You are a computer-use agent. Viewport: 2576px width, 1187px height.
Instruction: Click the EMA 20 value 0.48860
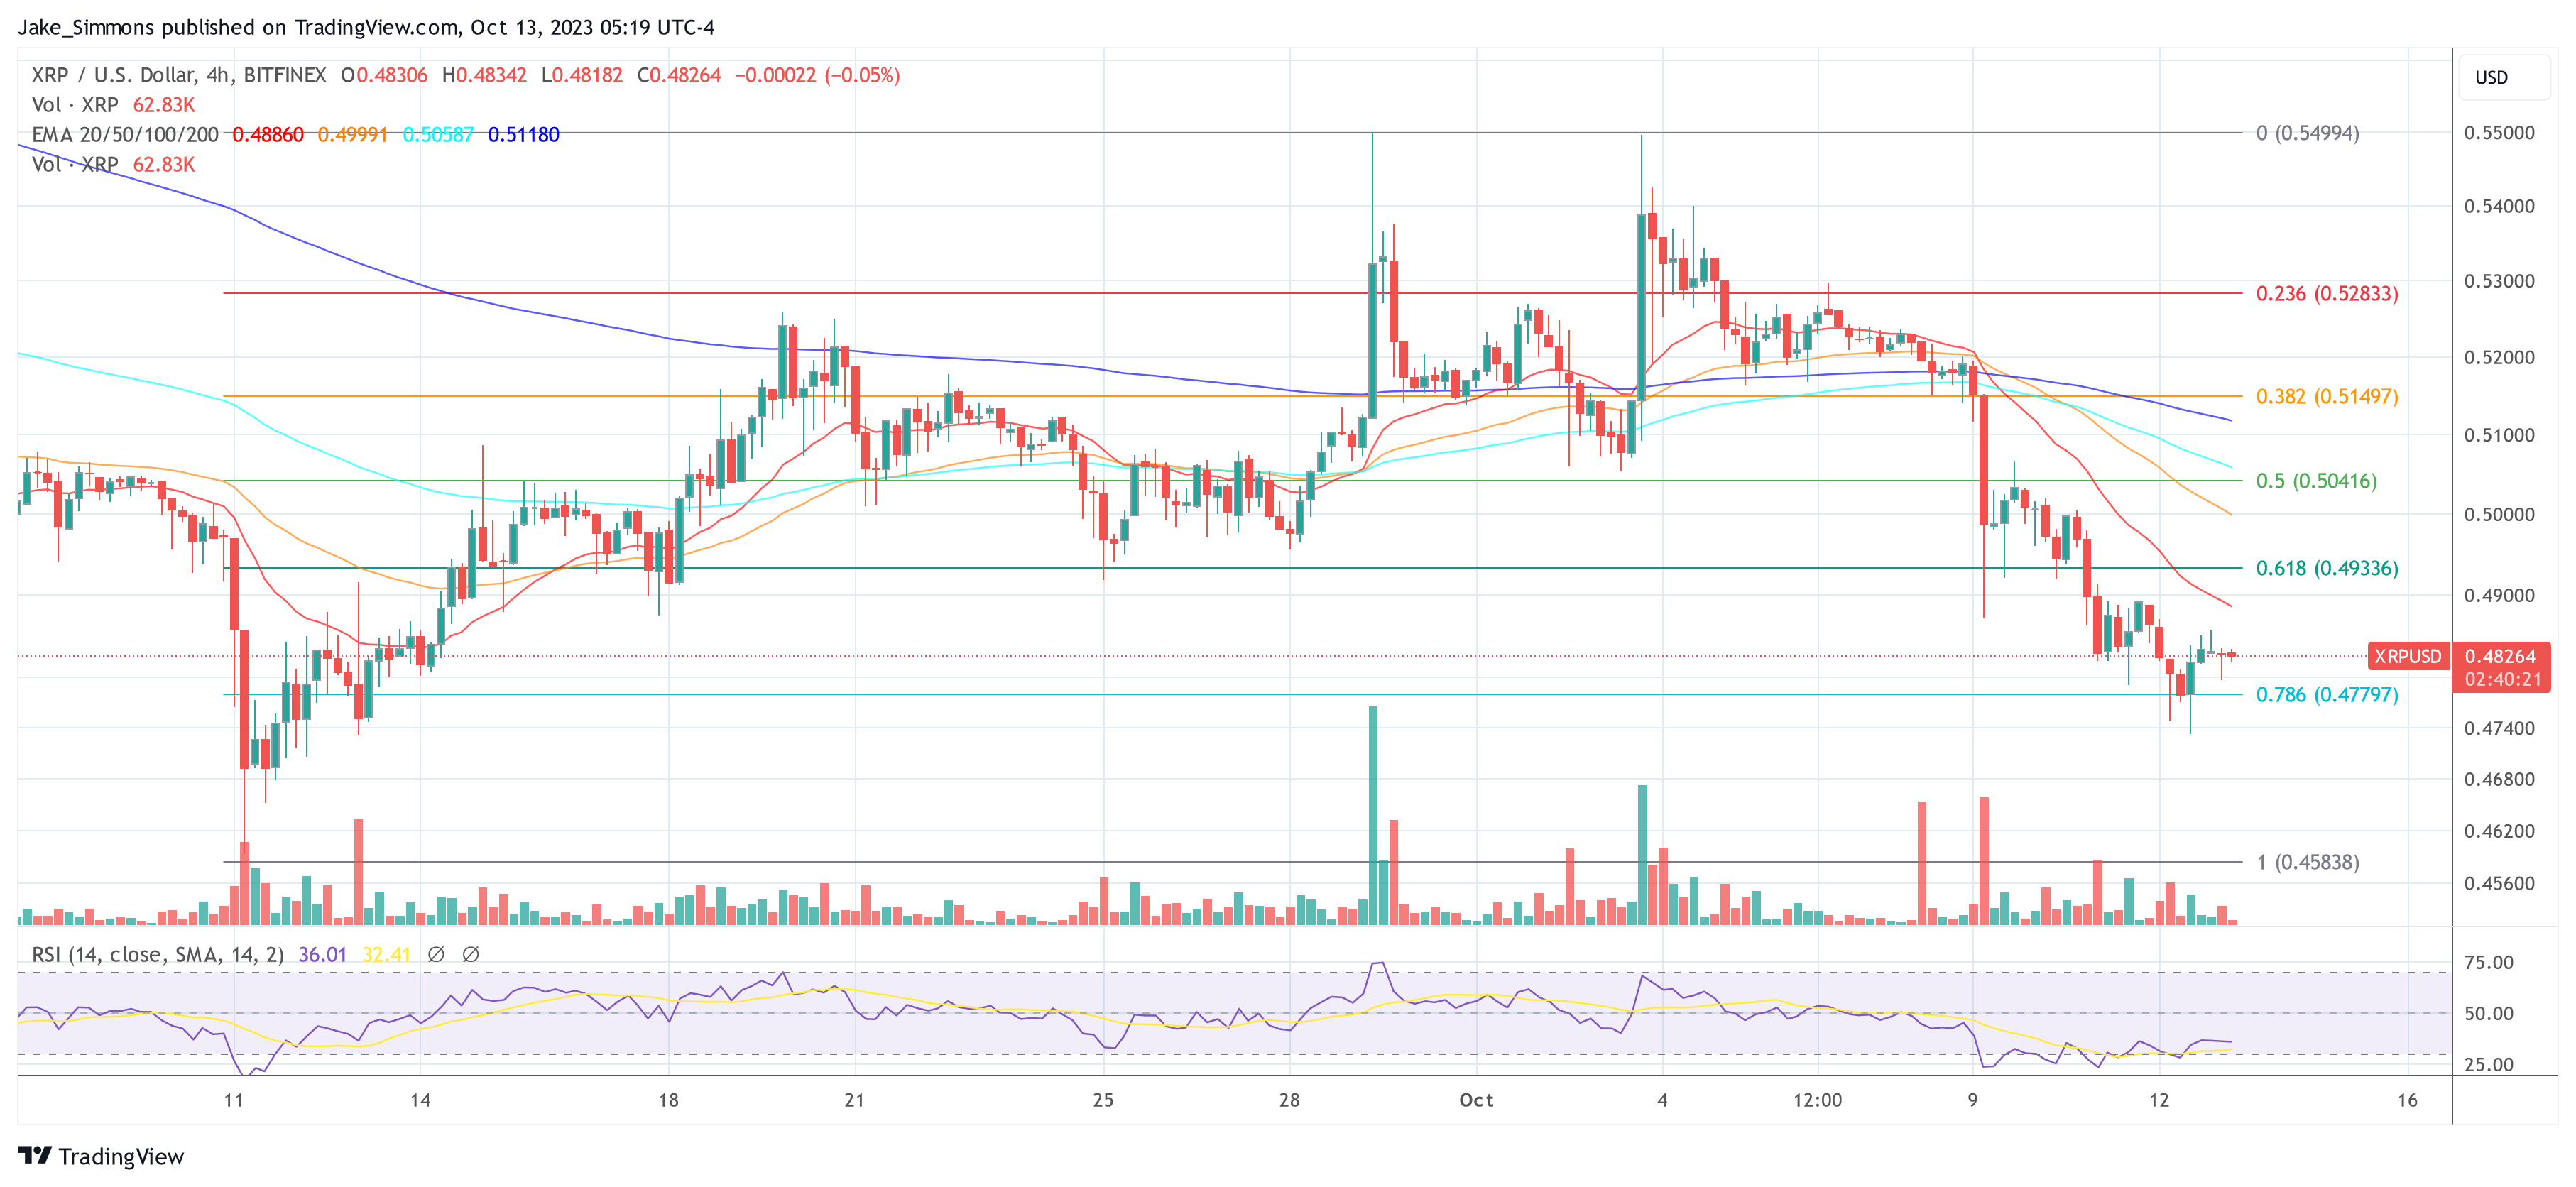268,134
